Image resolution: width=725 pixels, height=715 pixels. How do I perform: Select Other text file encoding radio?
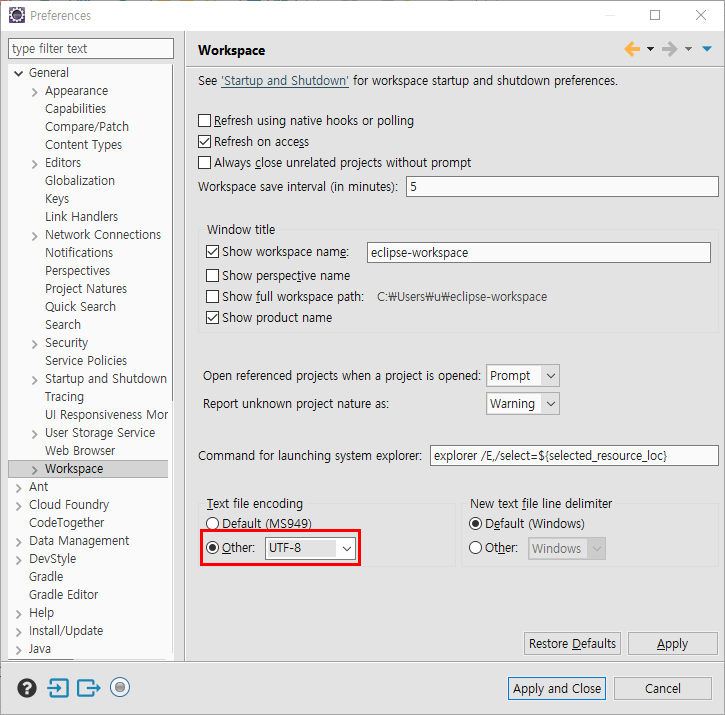pos(212,548)
